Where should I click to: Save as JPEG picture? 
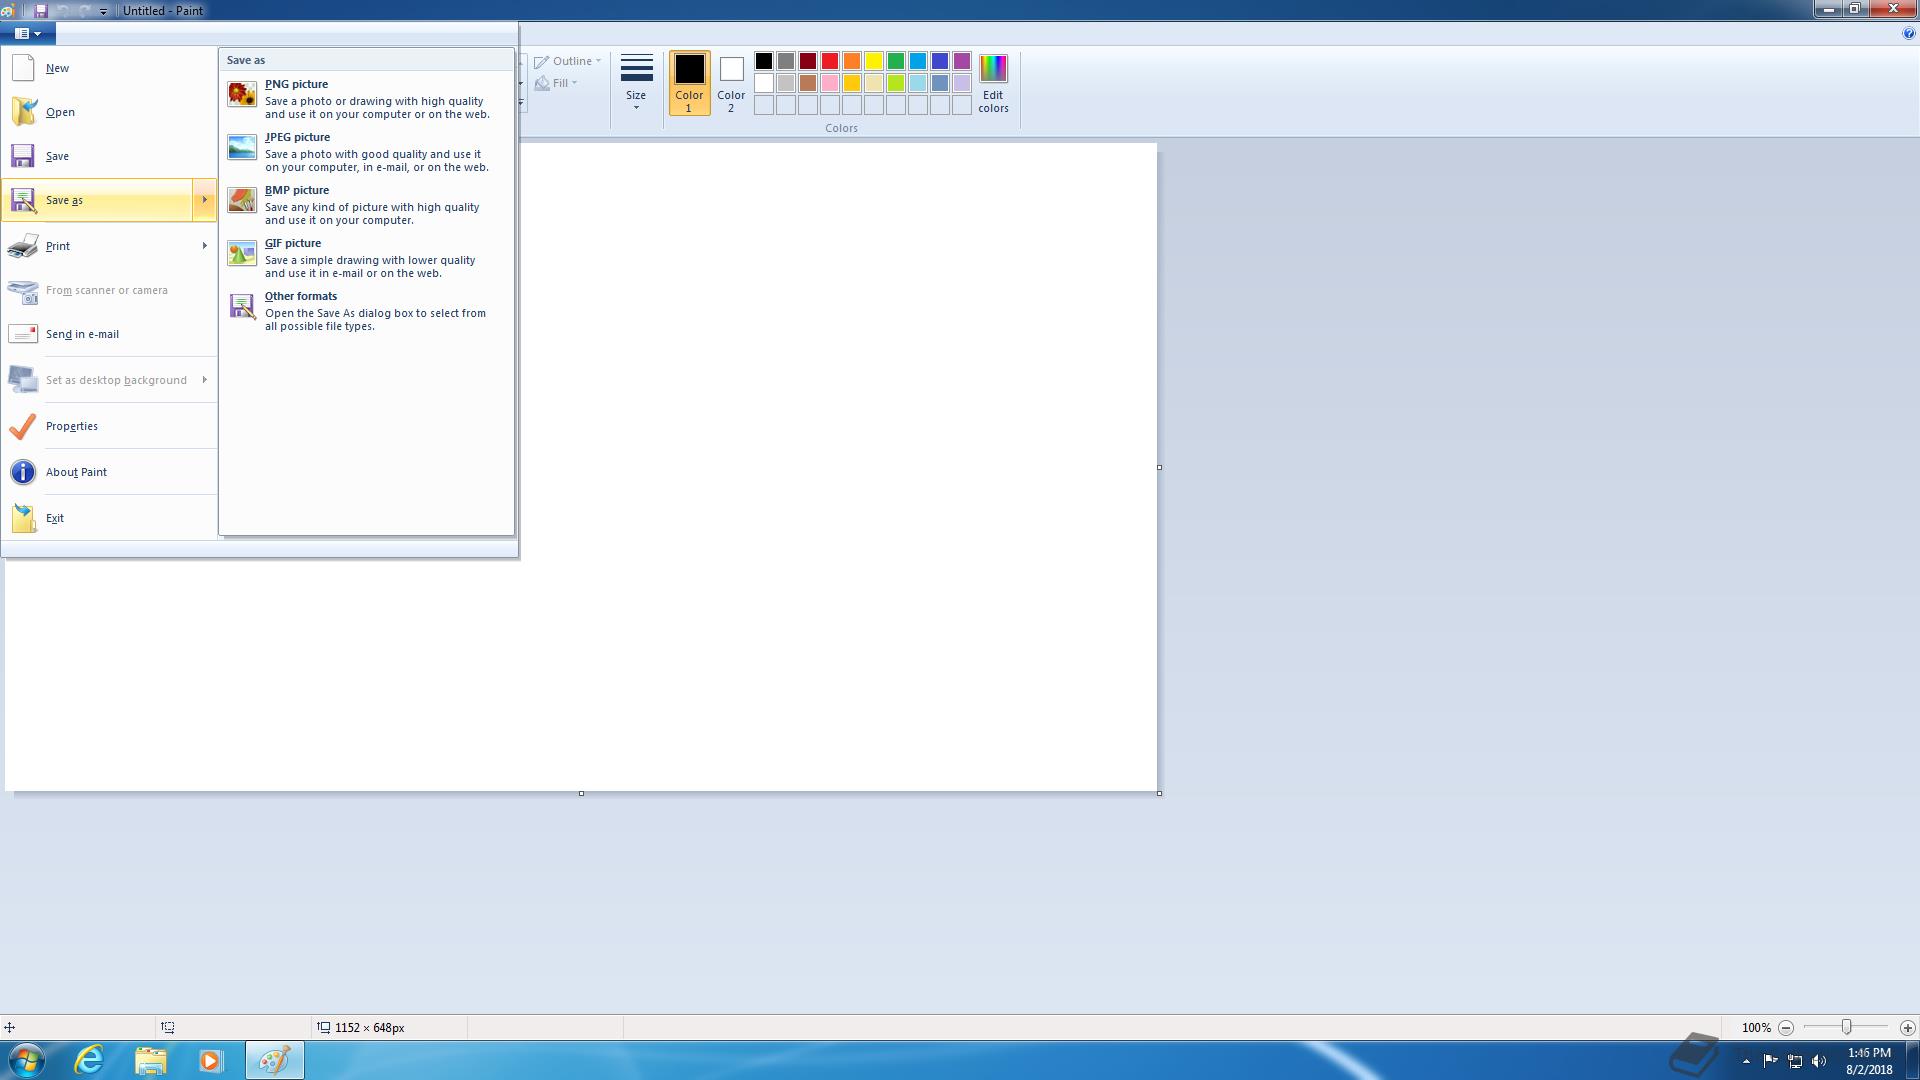pos(366,151)
